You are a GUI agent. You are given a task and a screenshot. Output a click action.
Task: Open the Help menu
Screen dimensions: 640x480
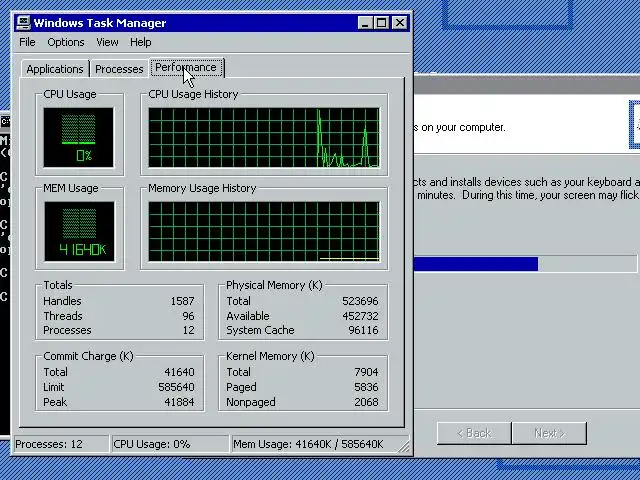point(141,42)
